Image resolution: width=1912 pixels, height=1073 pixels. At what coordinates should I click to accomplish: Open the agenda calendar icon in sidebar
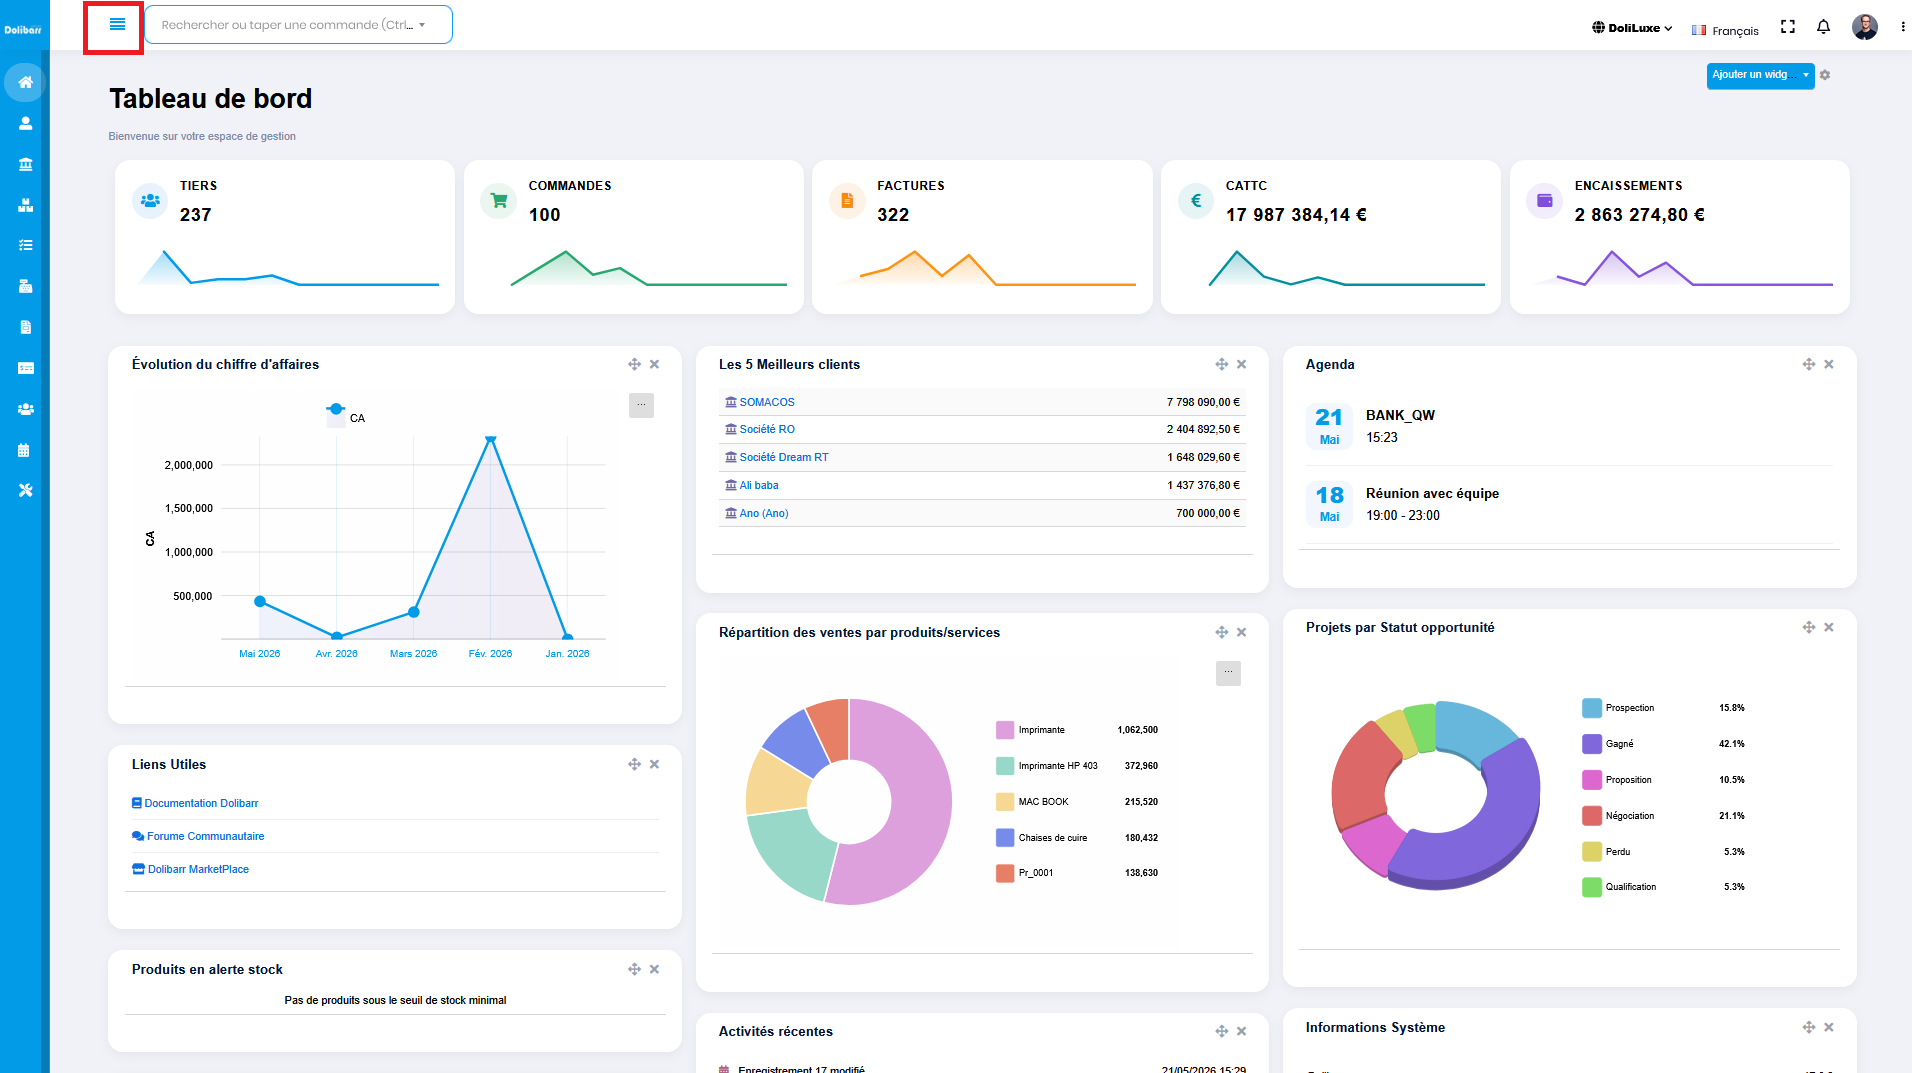(25, 450)
